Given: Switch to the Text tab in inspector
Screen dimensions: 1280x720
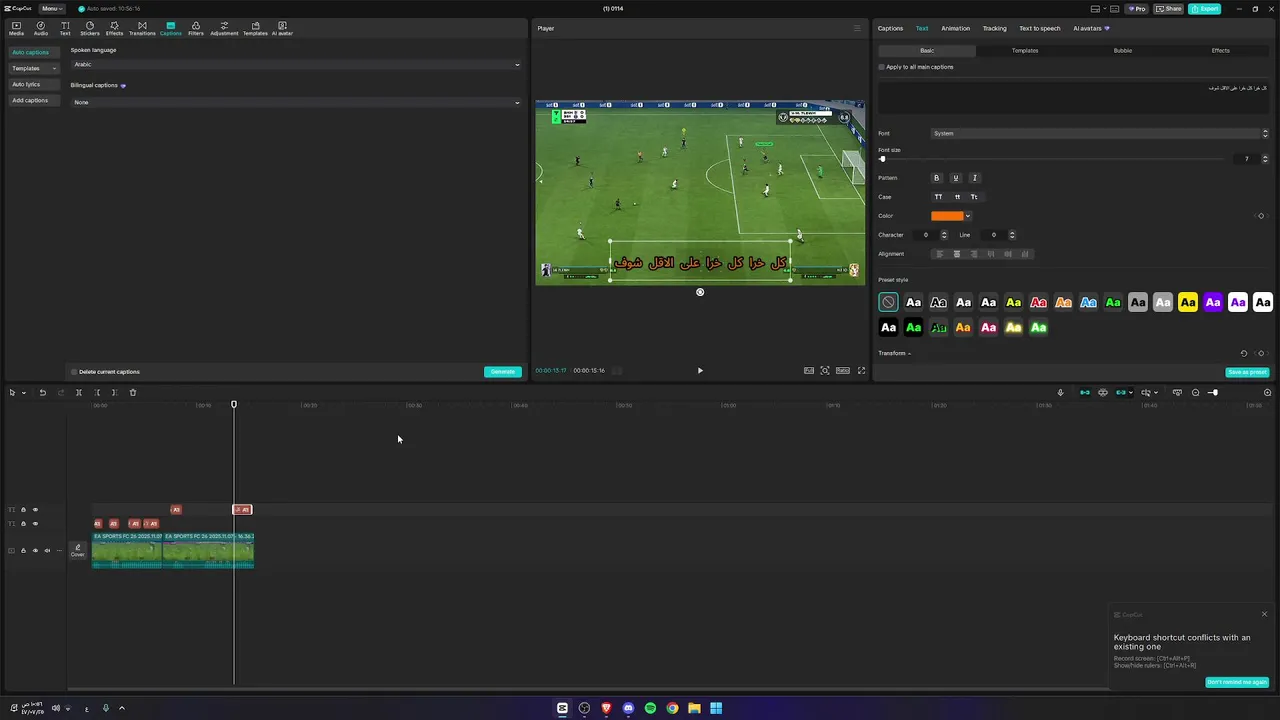Looking at the screenshot, I should [922, 28].
